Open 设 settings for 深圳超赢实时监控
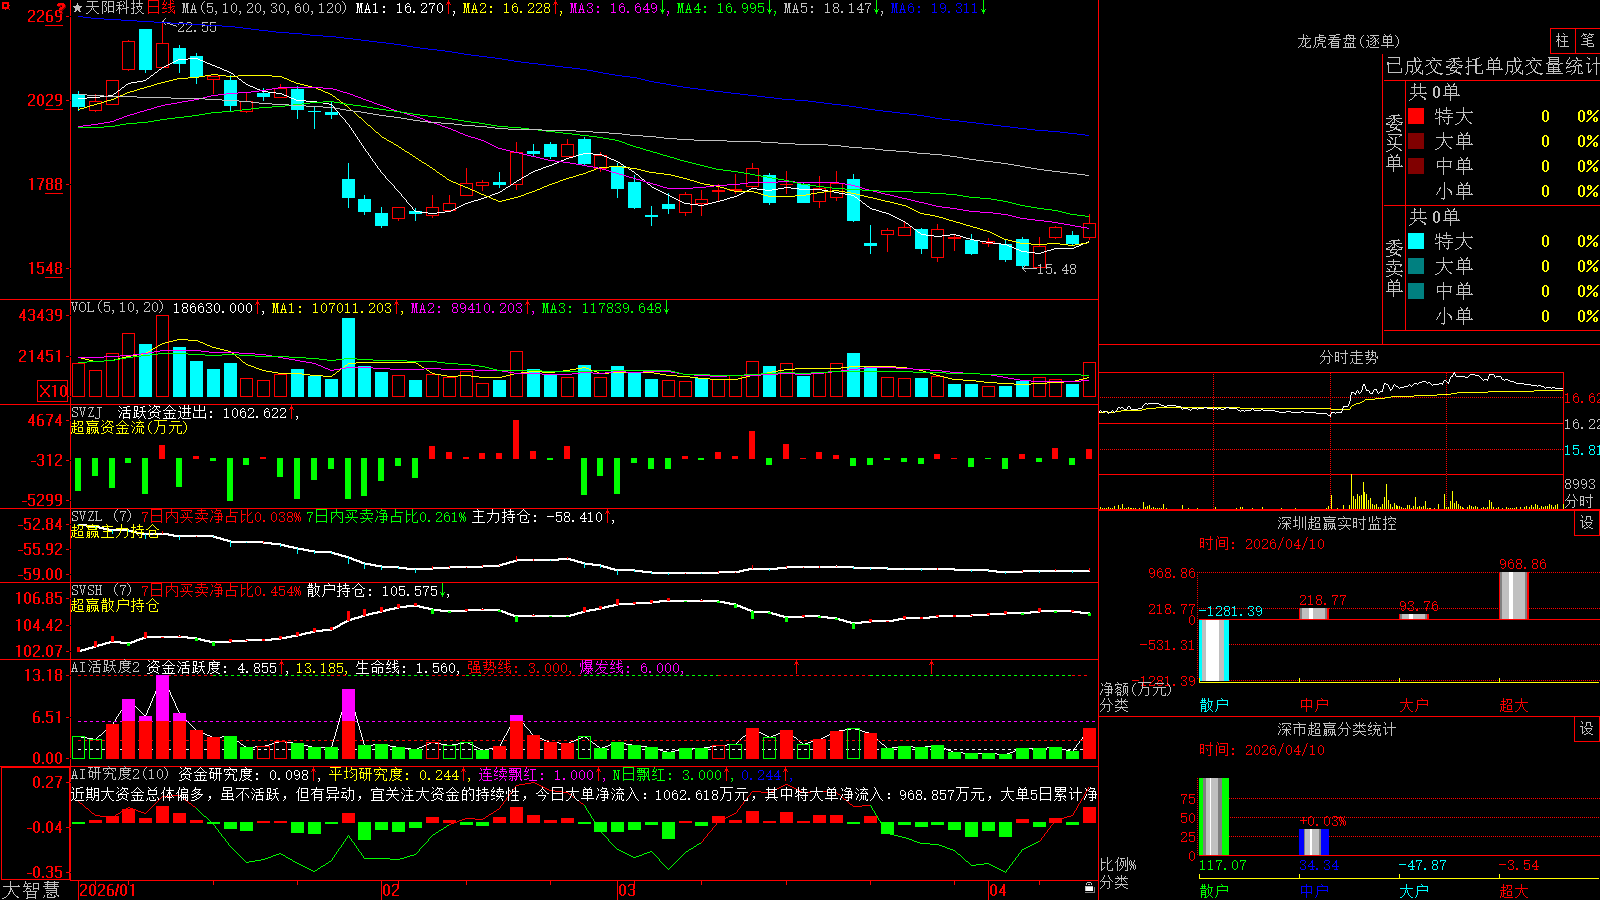 pyautogui.click(x=1587, y=523)
